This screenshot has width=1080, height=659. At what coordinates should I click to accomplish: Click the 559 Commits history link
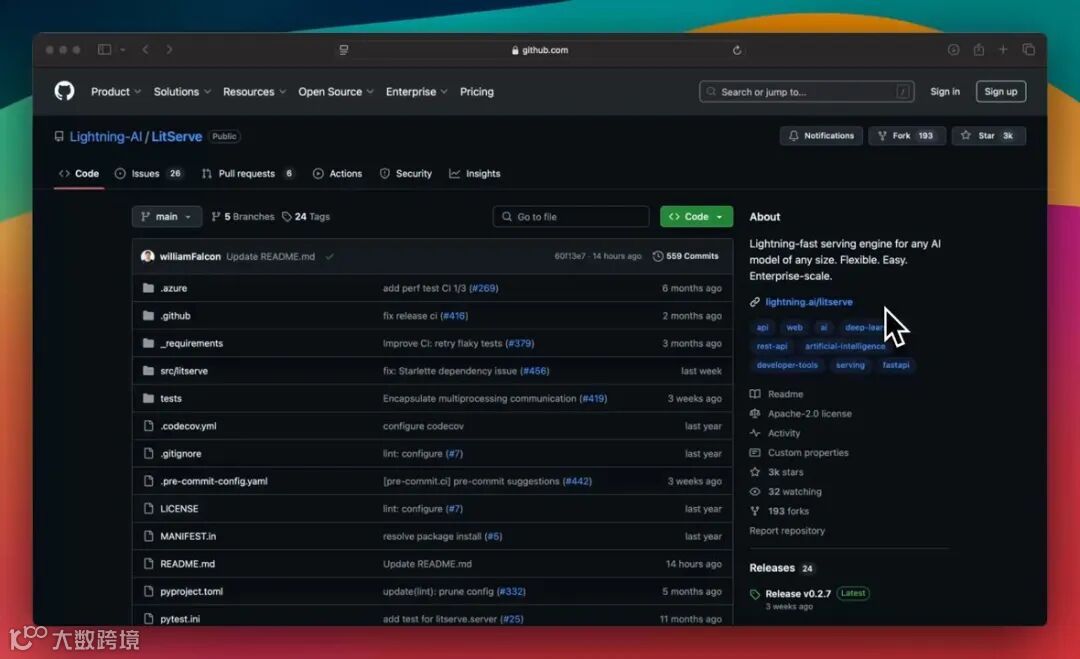pyautogui.click(x=685, y=256)
